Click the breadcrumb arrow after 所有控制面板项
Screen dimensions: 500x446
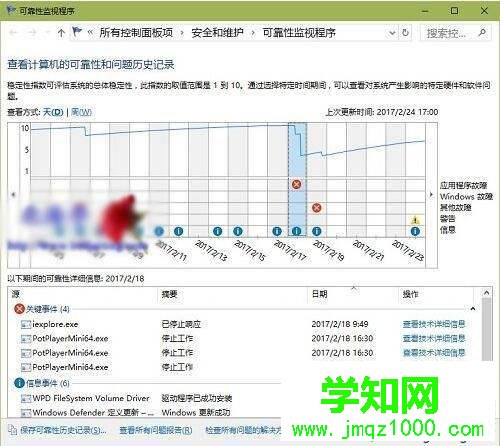(x=182, y=33)
